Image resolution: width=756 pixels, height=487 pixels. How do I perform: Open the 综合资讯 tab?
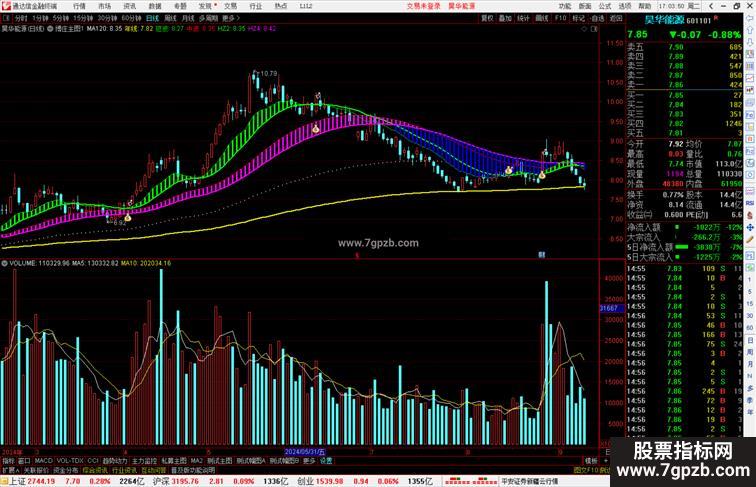pos(95,470)
